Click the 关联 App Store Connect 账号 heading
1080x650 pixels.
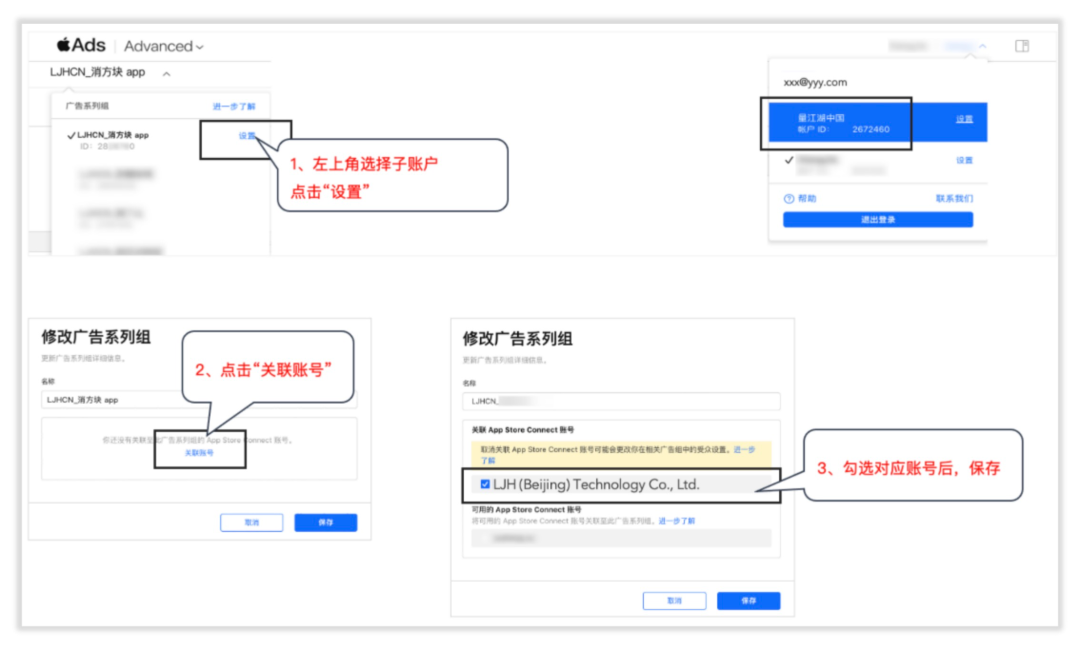[x=523, y=430]
